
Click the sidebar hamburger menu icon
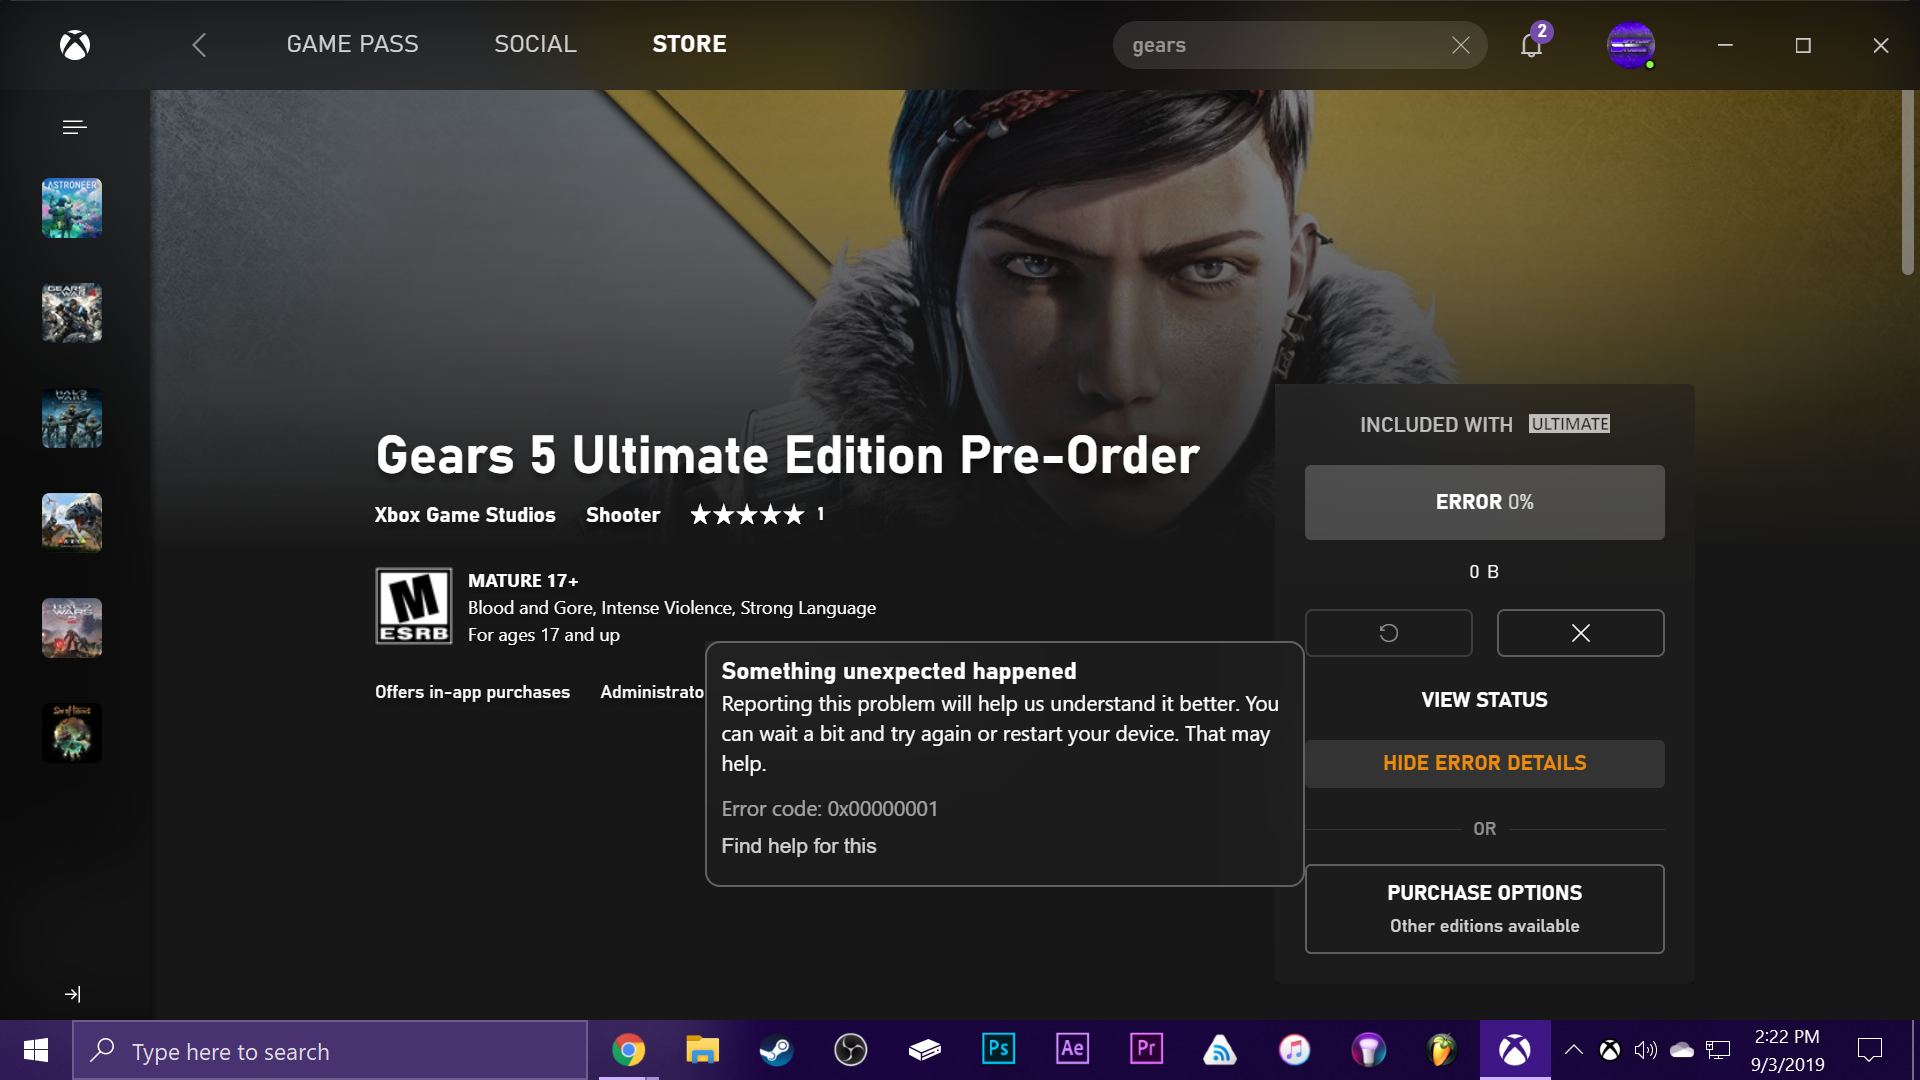click(x=75, y=127)
